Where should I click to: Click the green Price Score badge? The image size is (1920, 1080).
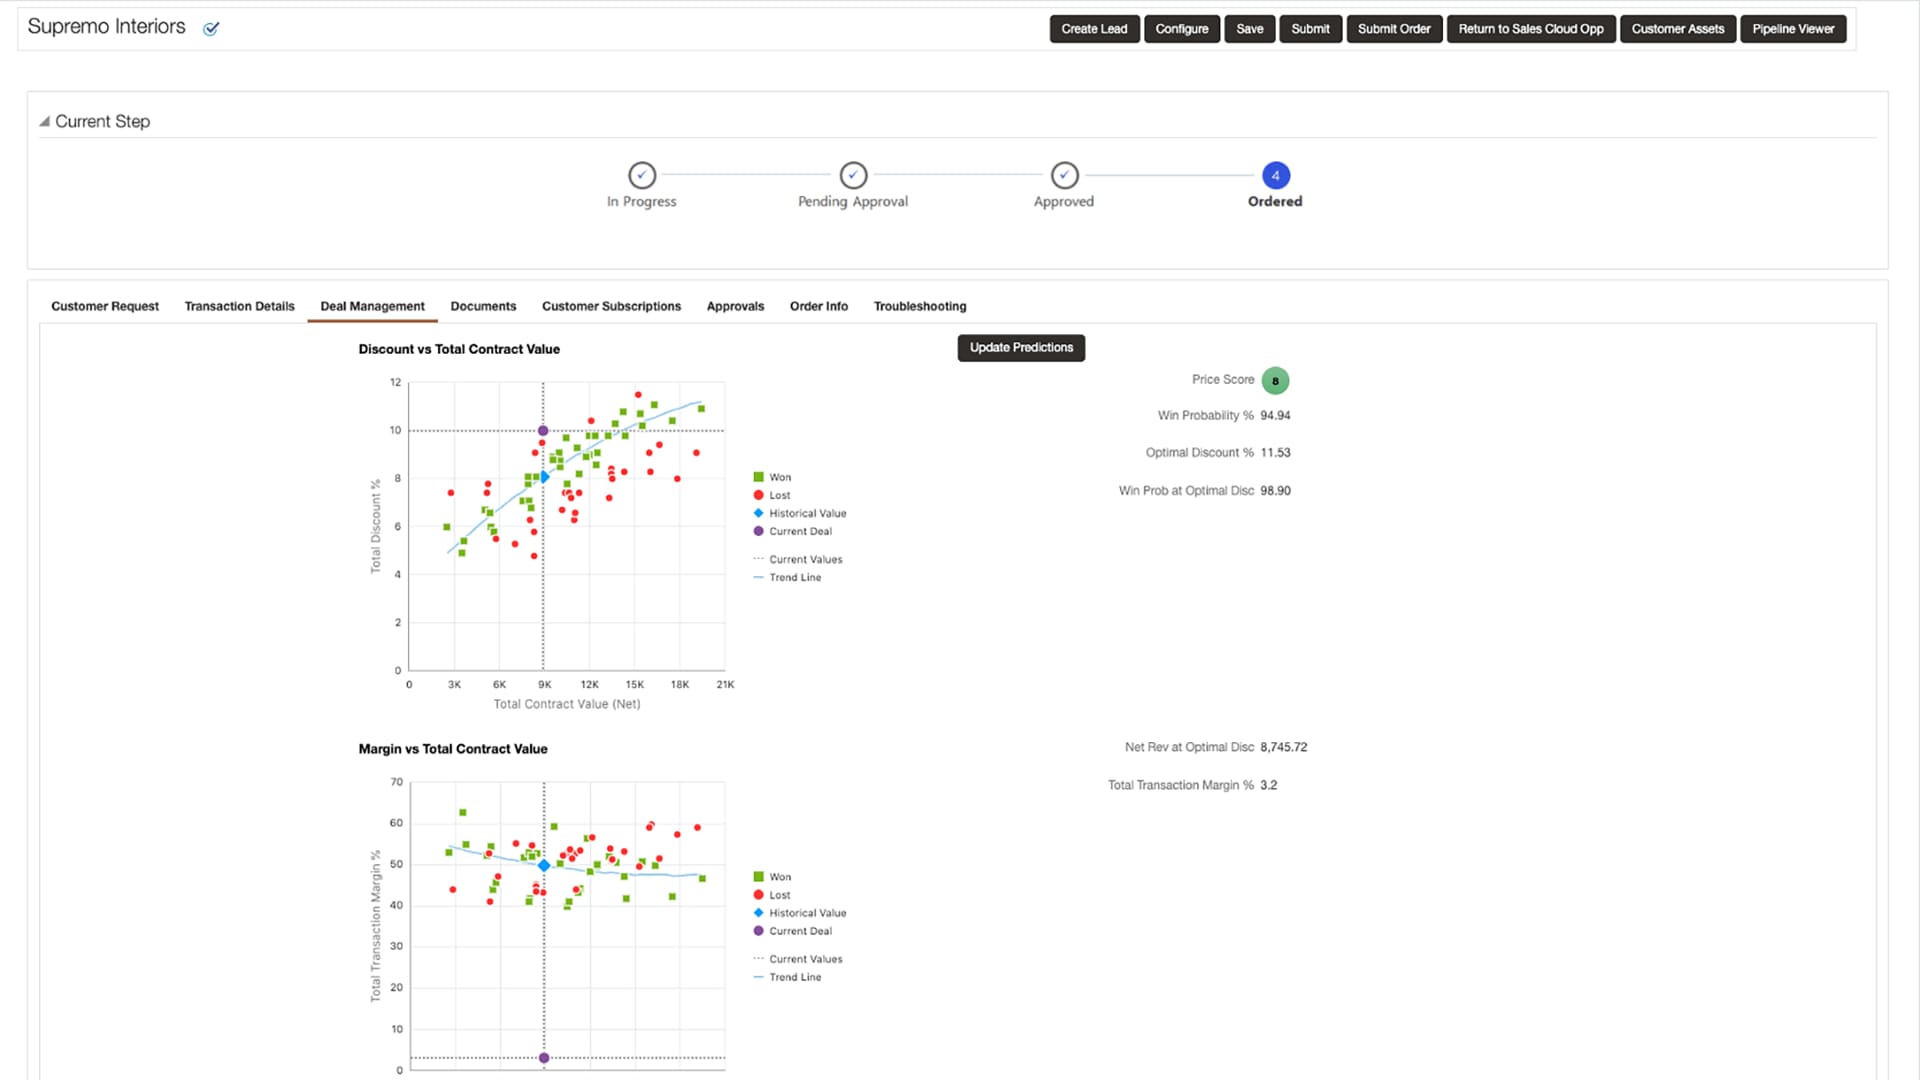1275,381
